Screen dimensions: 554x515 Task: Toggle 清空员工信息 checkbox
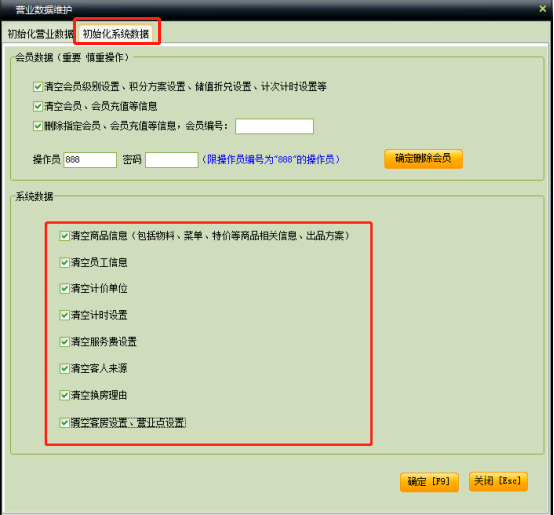(64, 262)
